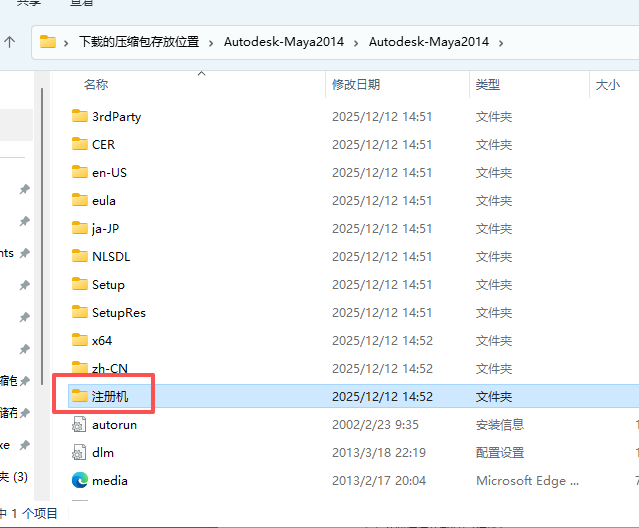Click the 注册机 folder name

pos(110,396)
